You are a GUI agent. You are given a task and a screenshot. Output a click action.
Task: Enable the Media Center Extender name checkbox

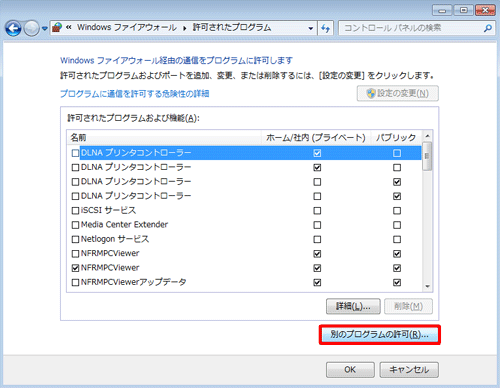pos(75,225)
